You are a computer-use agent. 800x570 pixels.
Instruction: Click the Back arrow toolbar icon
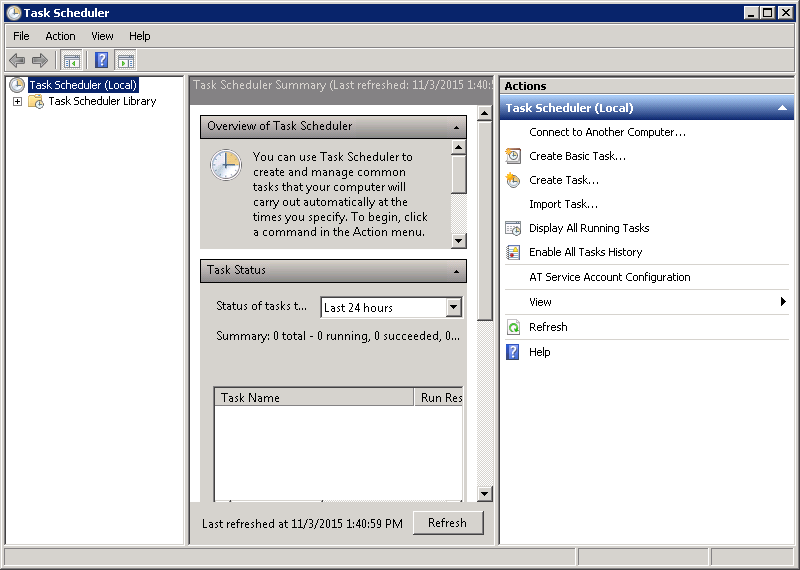coord(17,60)
